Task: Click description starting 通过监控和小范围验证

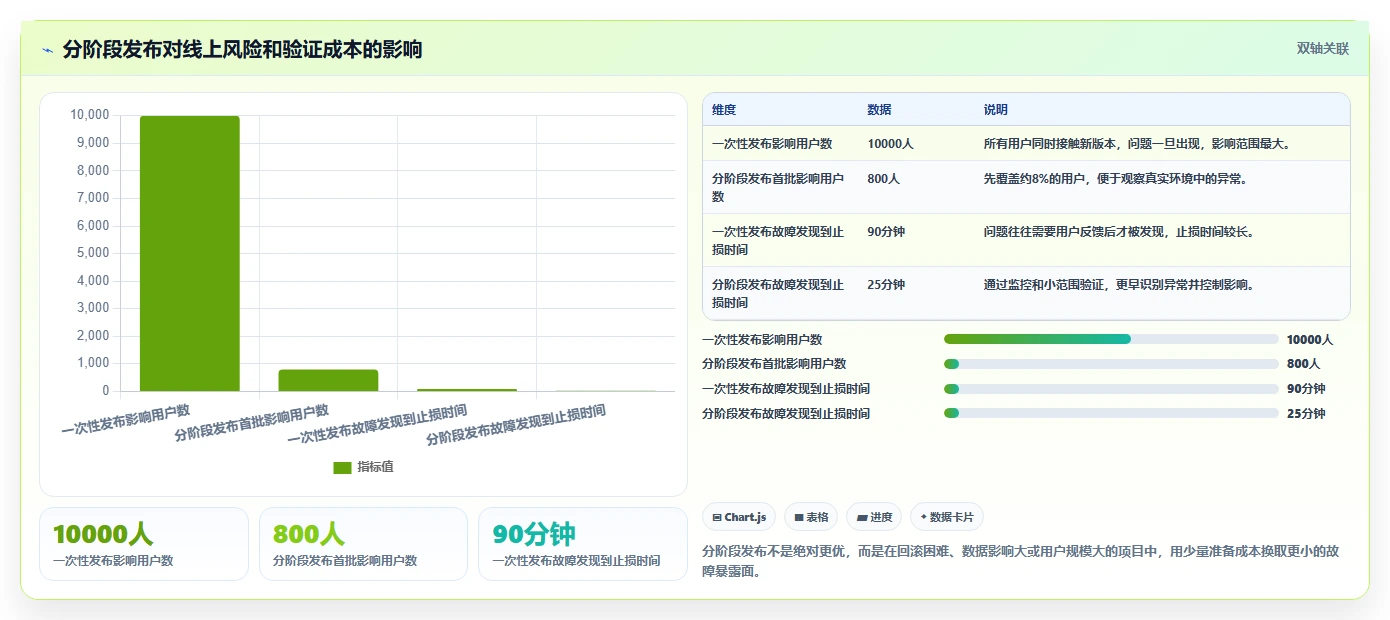Action: (x=1119, y=285)
